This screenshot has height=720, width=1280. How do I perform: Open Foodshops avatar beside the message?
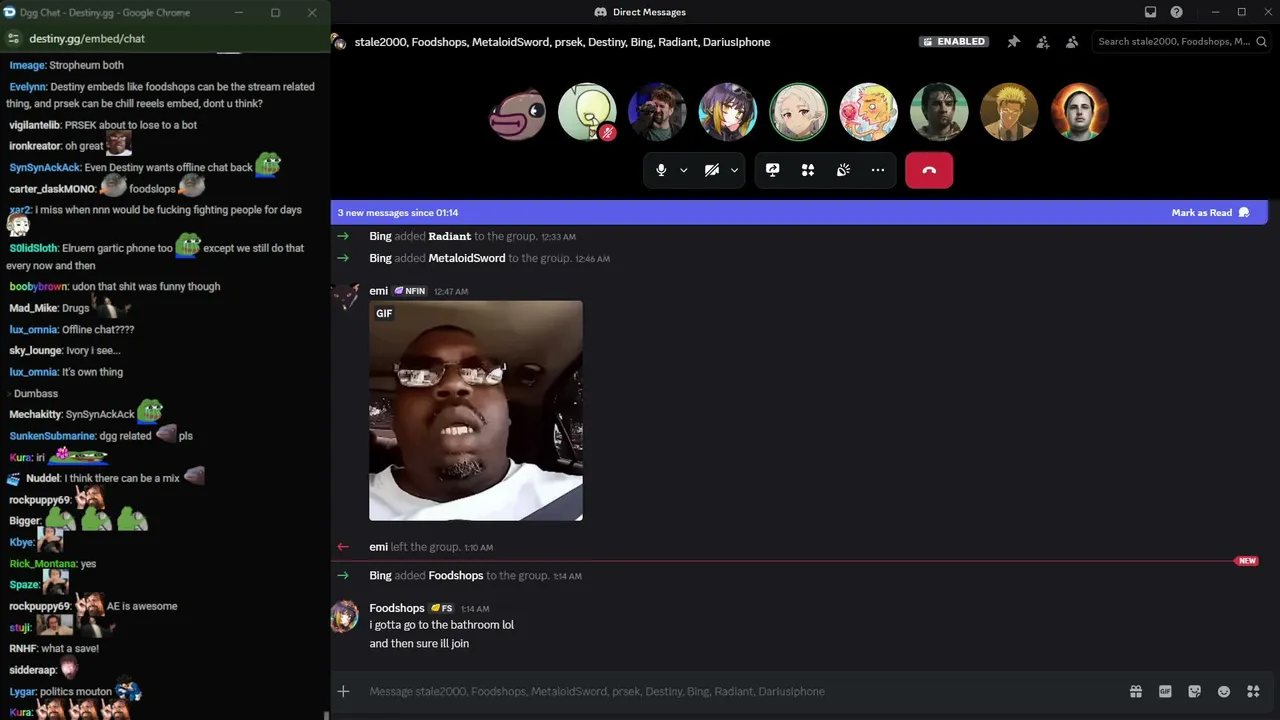coord(345,617)
